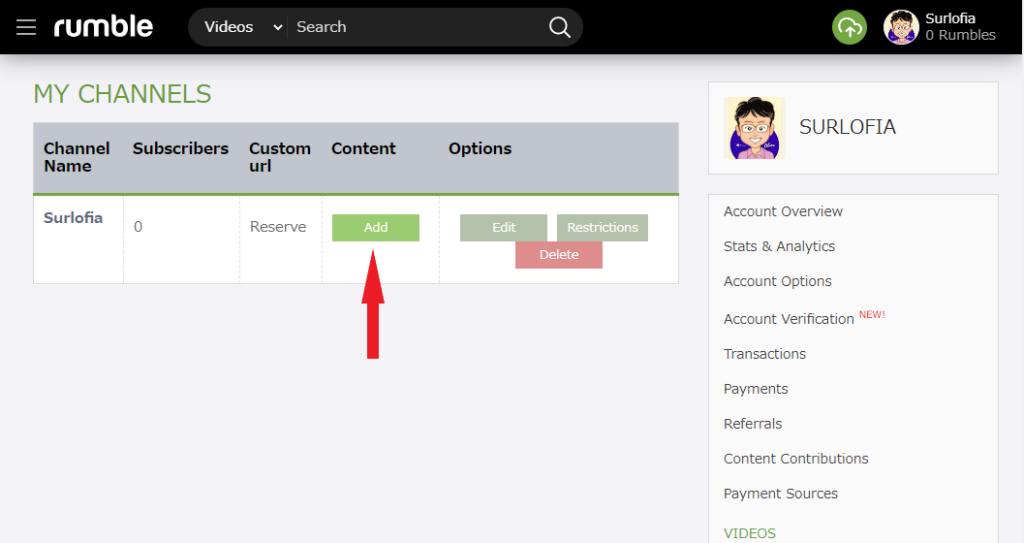Screen dimensions: 1024x543
Task: Open the Surlofia channel name link
Action: (73, 218)
